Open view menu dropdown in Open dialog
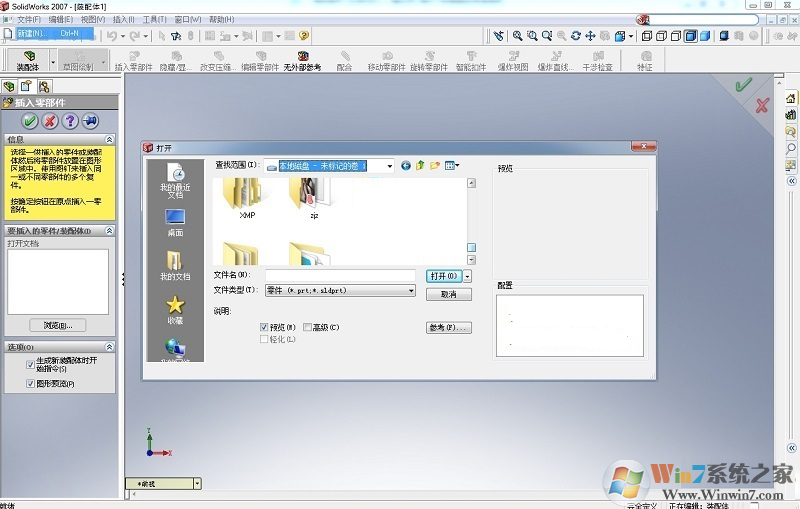The width and height of the screenshot is (800, 509). [452, 165]
